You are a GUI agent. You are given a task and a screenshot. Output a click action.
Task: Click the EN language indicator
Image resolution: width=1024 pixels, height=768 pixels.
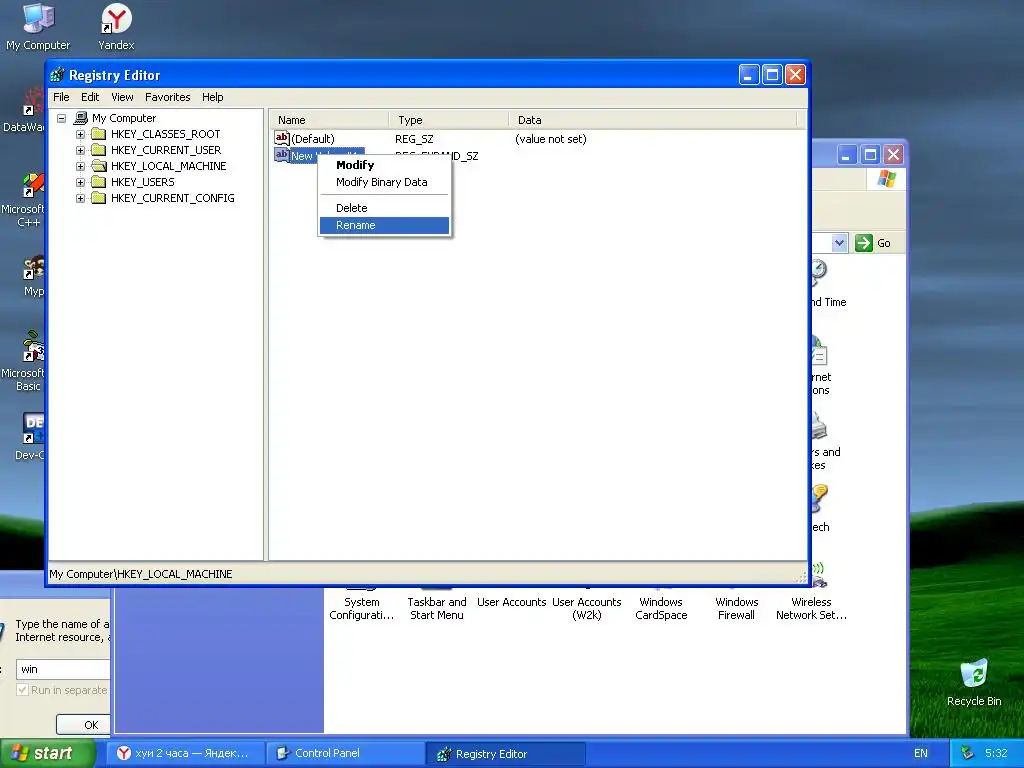click(x=921, y=753)
